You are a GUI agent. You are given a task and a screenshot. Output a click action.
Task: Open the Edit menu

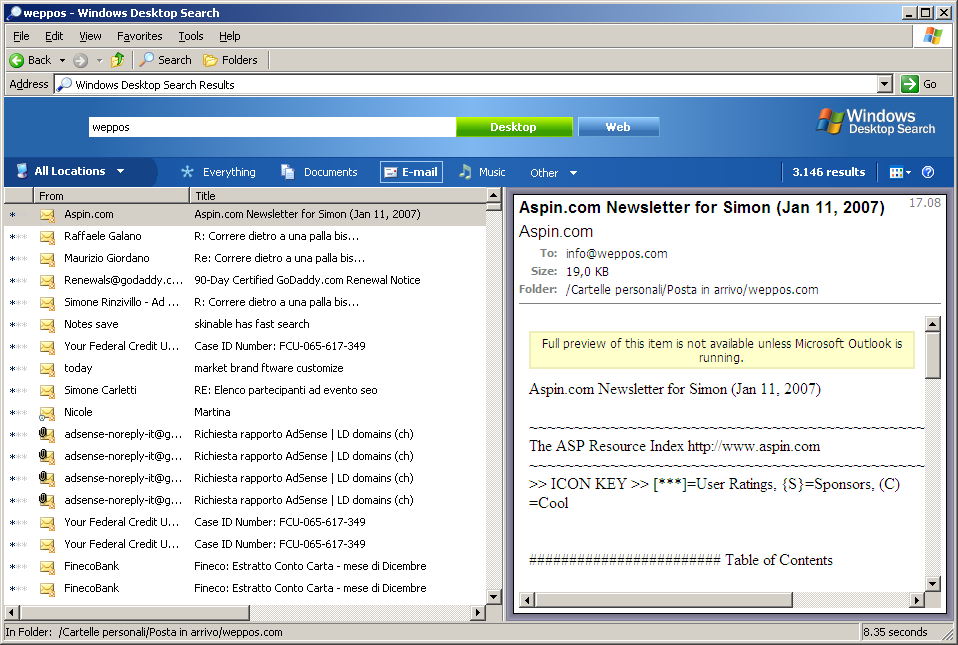tap(54, 36)
